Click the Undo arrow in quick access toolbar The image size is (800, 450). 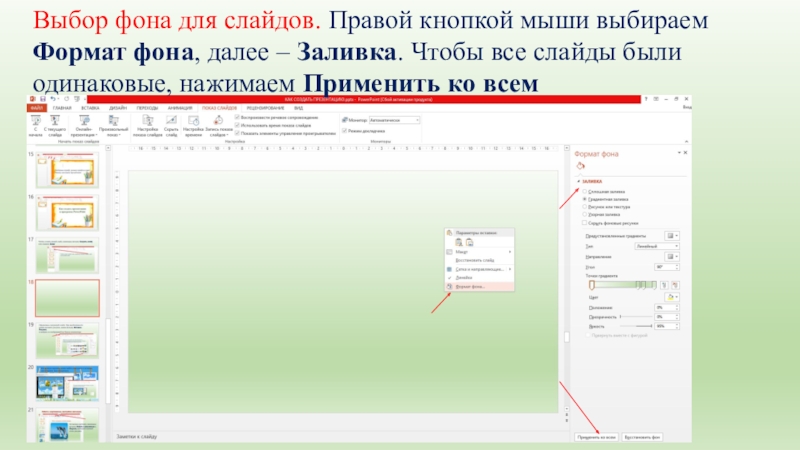click(53, 99)
